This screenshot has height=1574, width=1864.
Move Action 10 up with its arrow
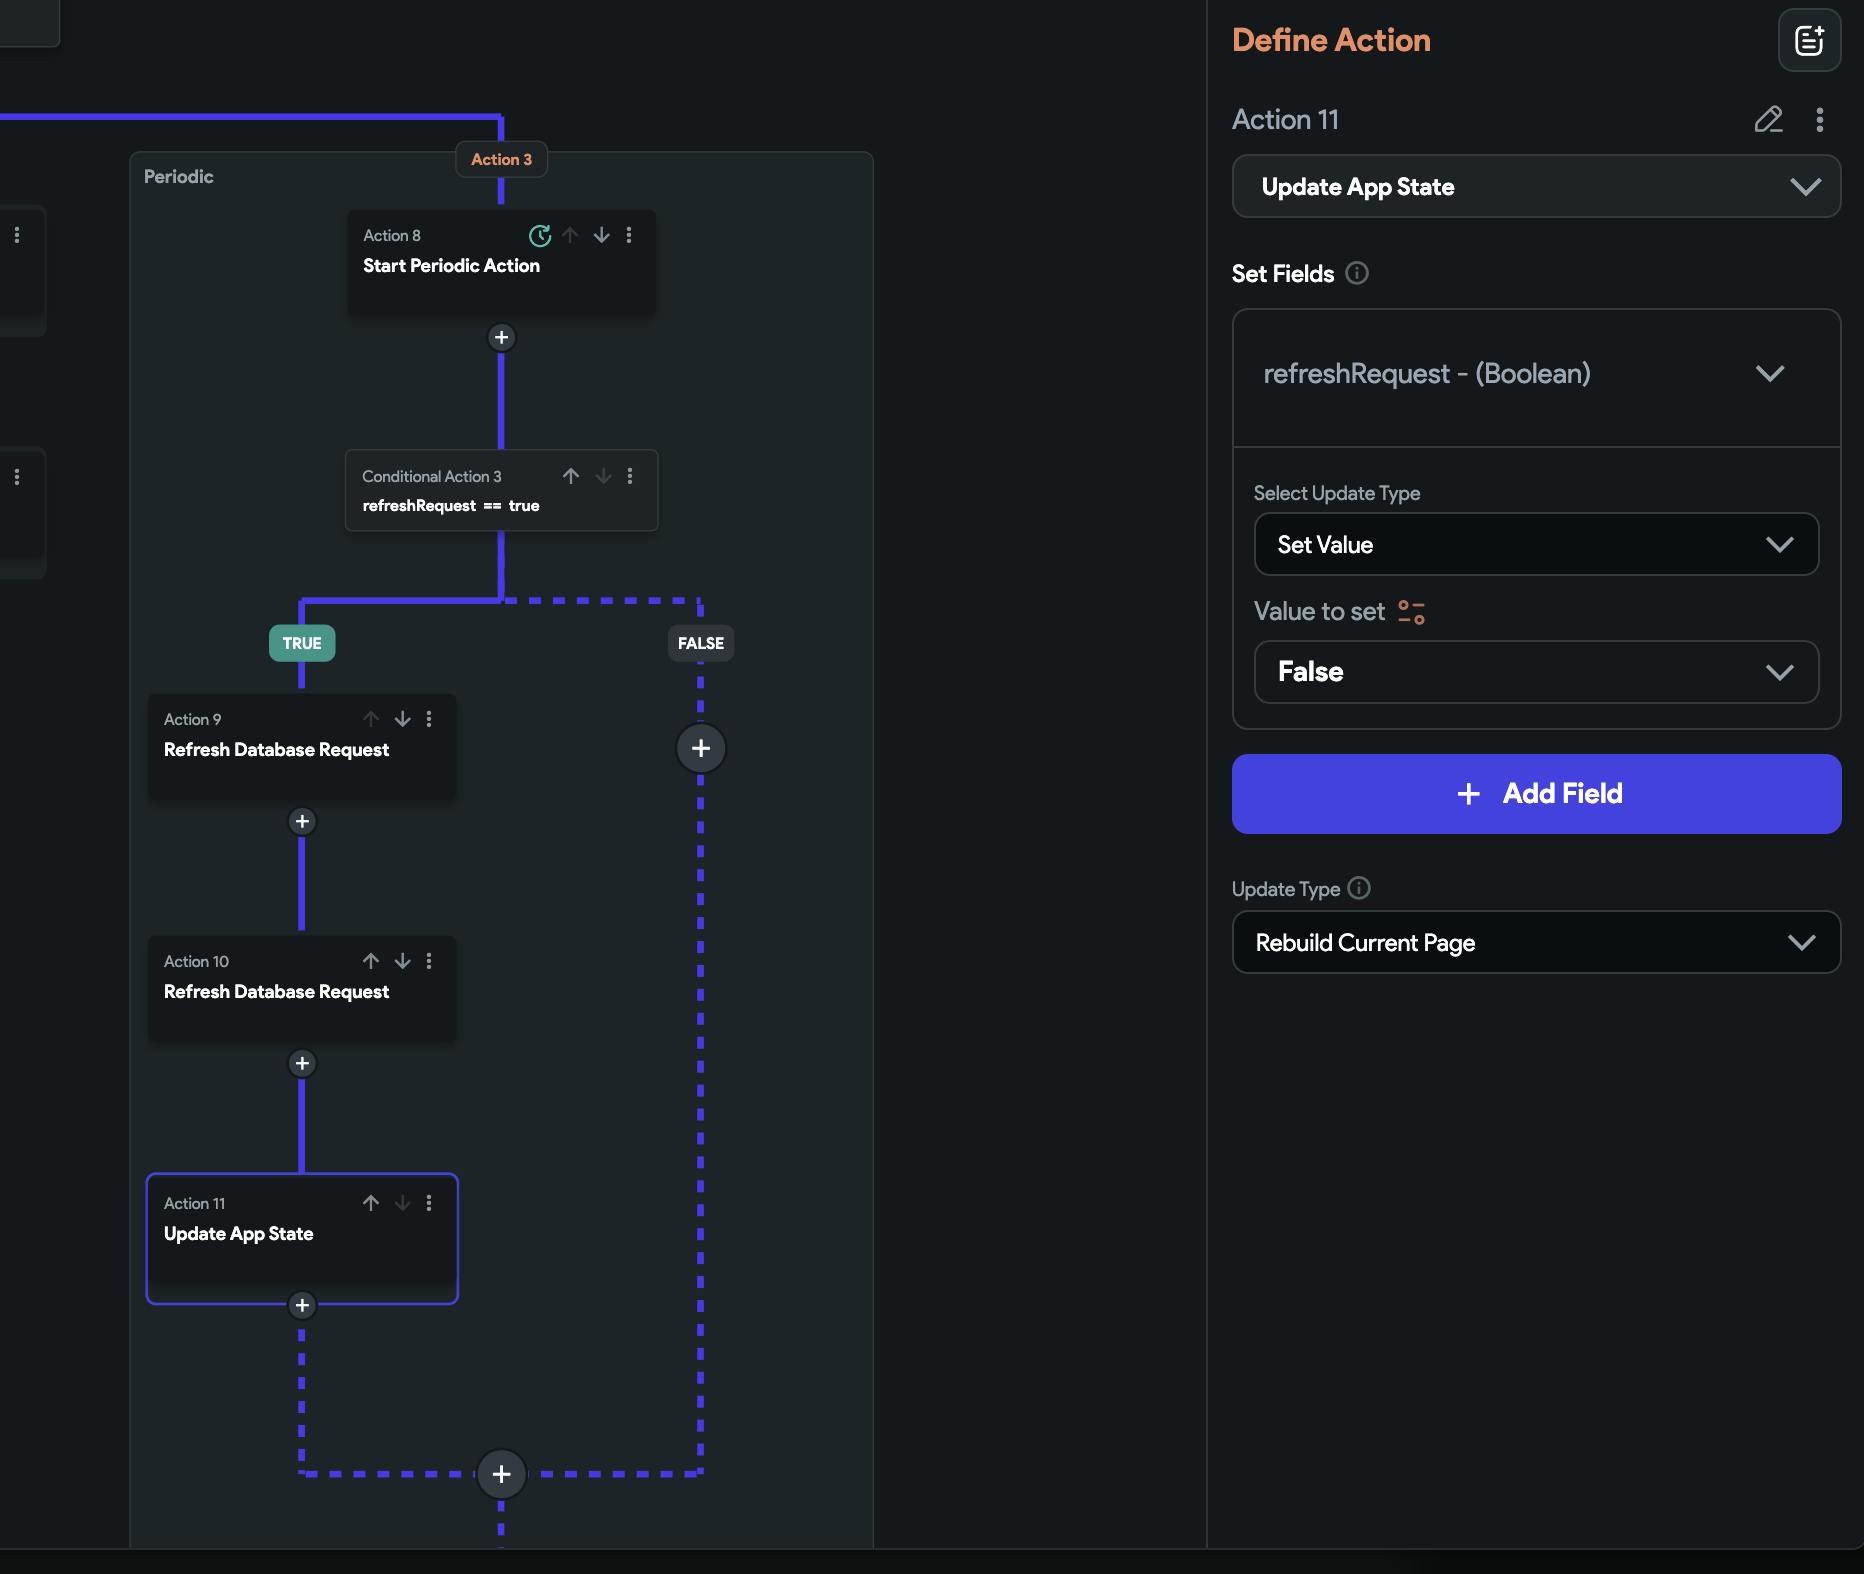pyautogui.click(x=371, y=961)
